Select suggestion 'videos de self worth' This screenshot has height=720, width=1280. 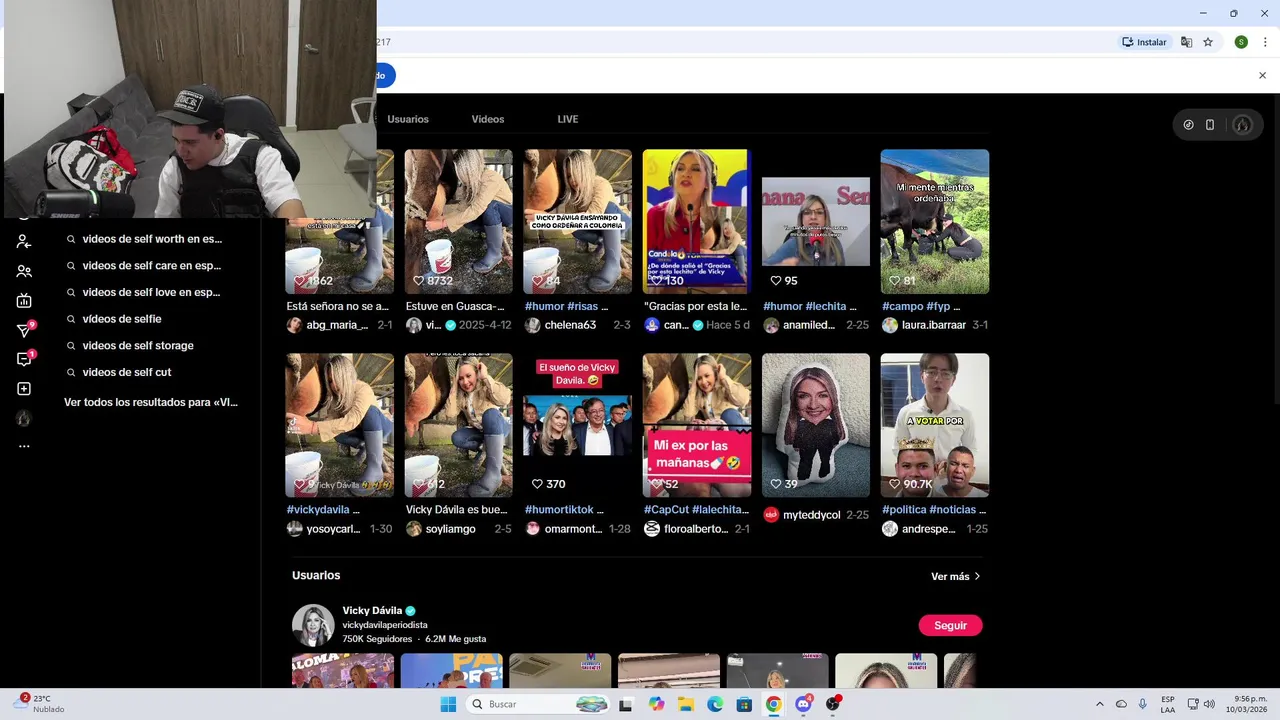(x=152, y=239)
